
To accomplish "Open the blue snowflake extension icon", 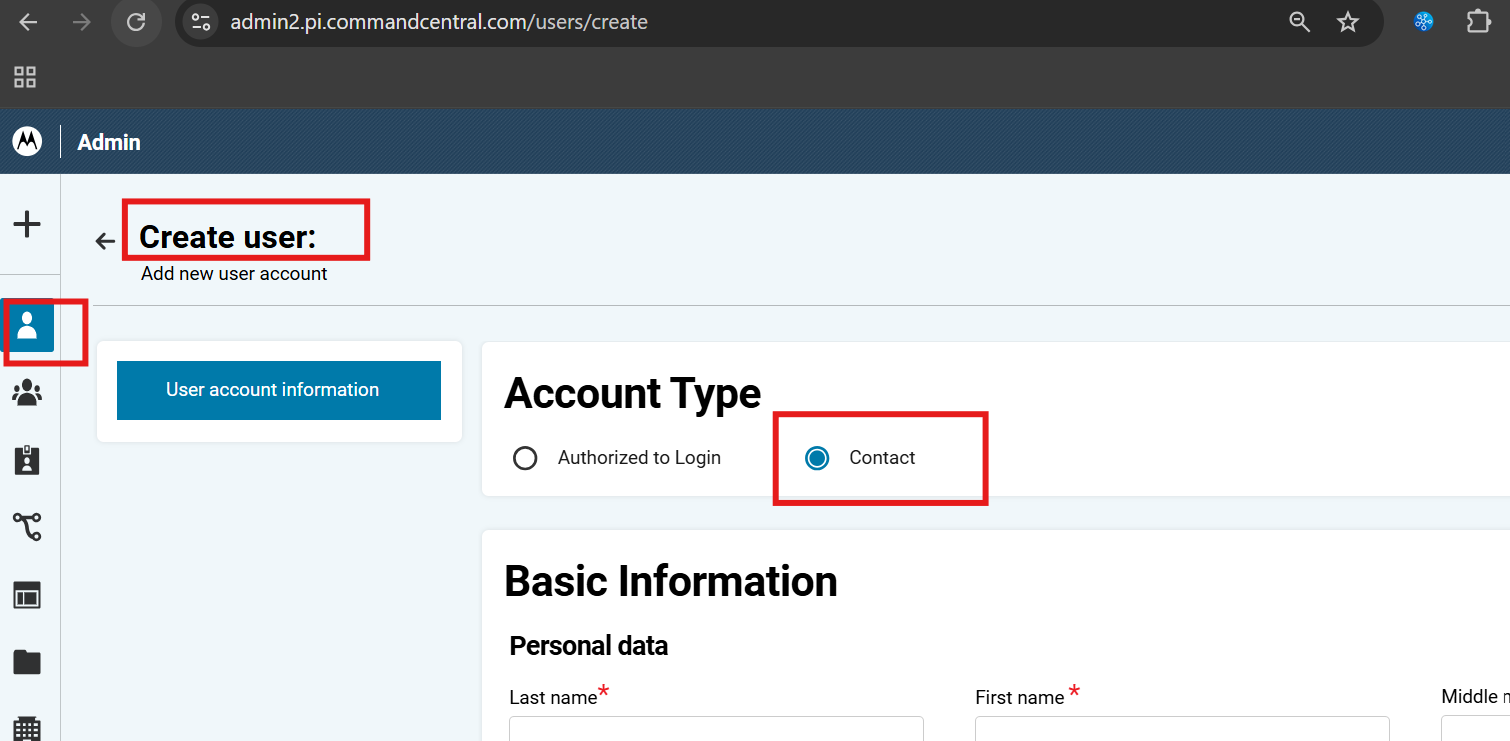I will click(1424, 22).
